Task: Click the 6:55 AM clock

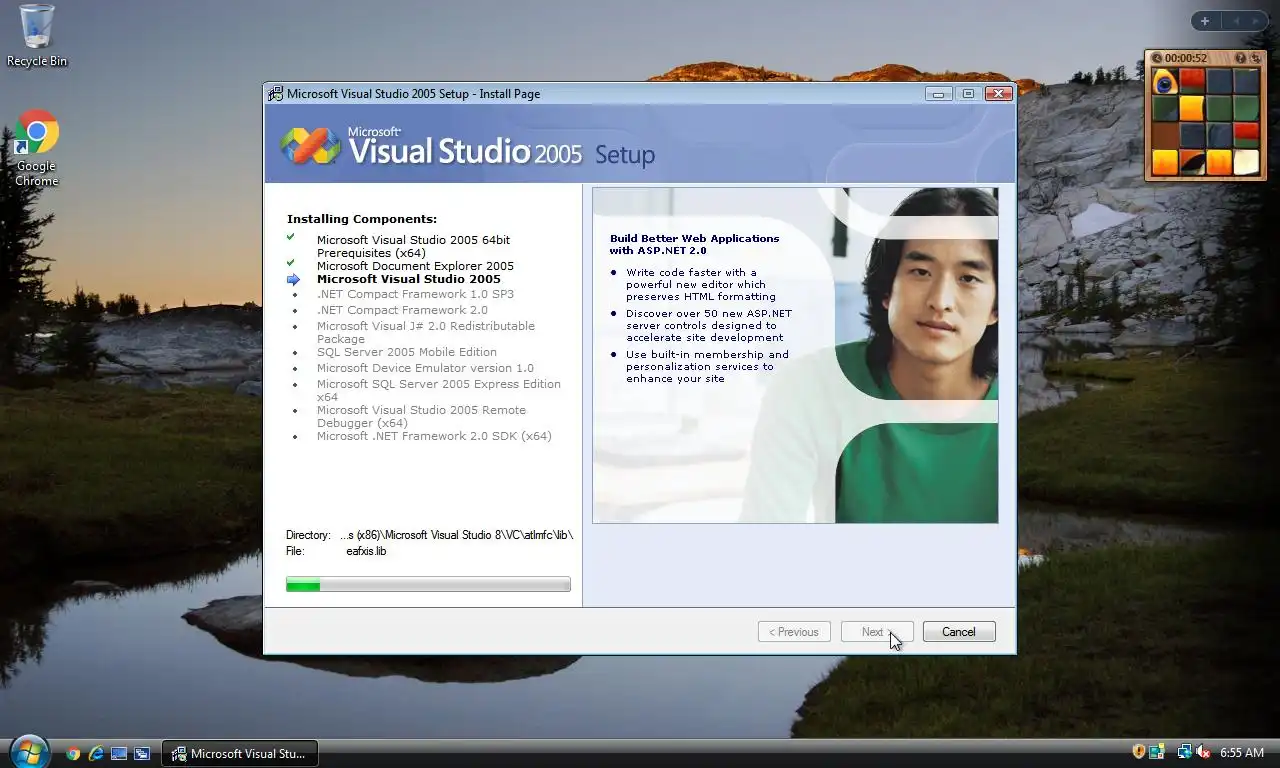Action: [x=1242, y=753]
